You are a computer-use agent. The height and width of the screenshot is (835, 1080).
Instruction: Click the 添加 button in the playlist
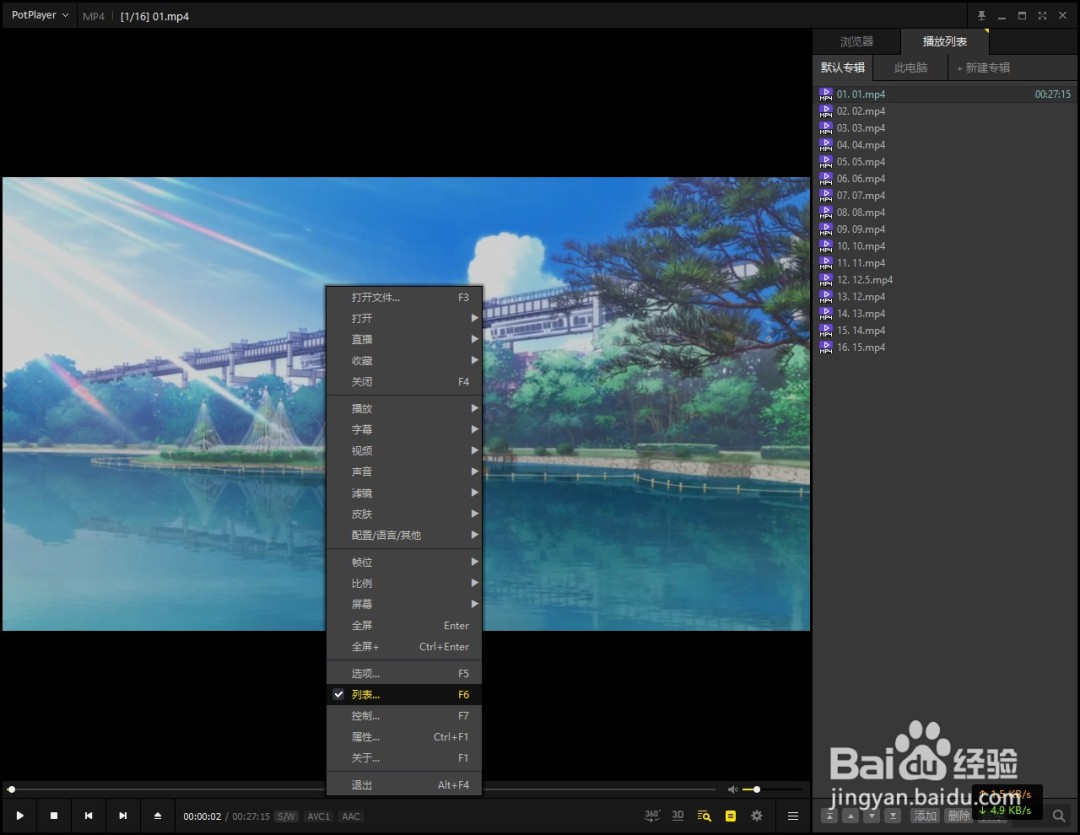[x=925, y=816]
